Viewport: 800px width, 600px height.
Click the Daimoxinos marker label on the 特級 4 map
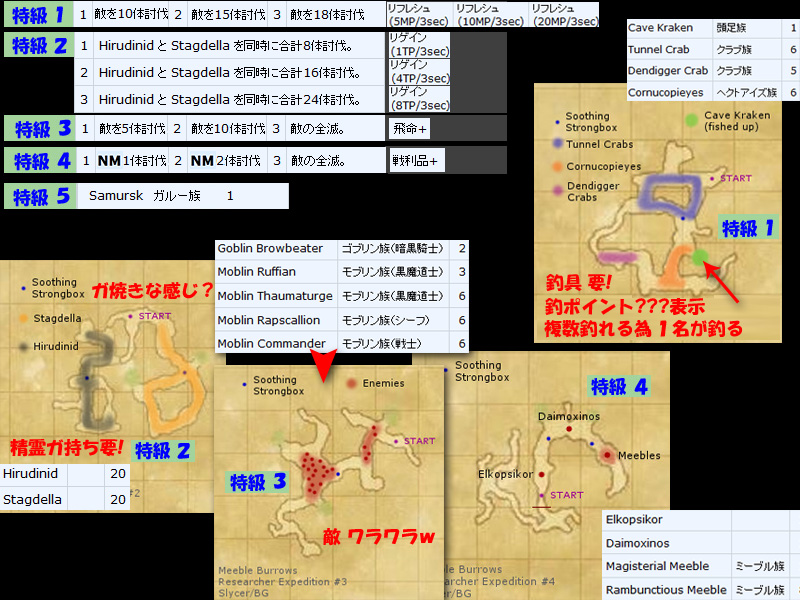569,416
